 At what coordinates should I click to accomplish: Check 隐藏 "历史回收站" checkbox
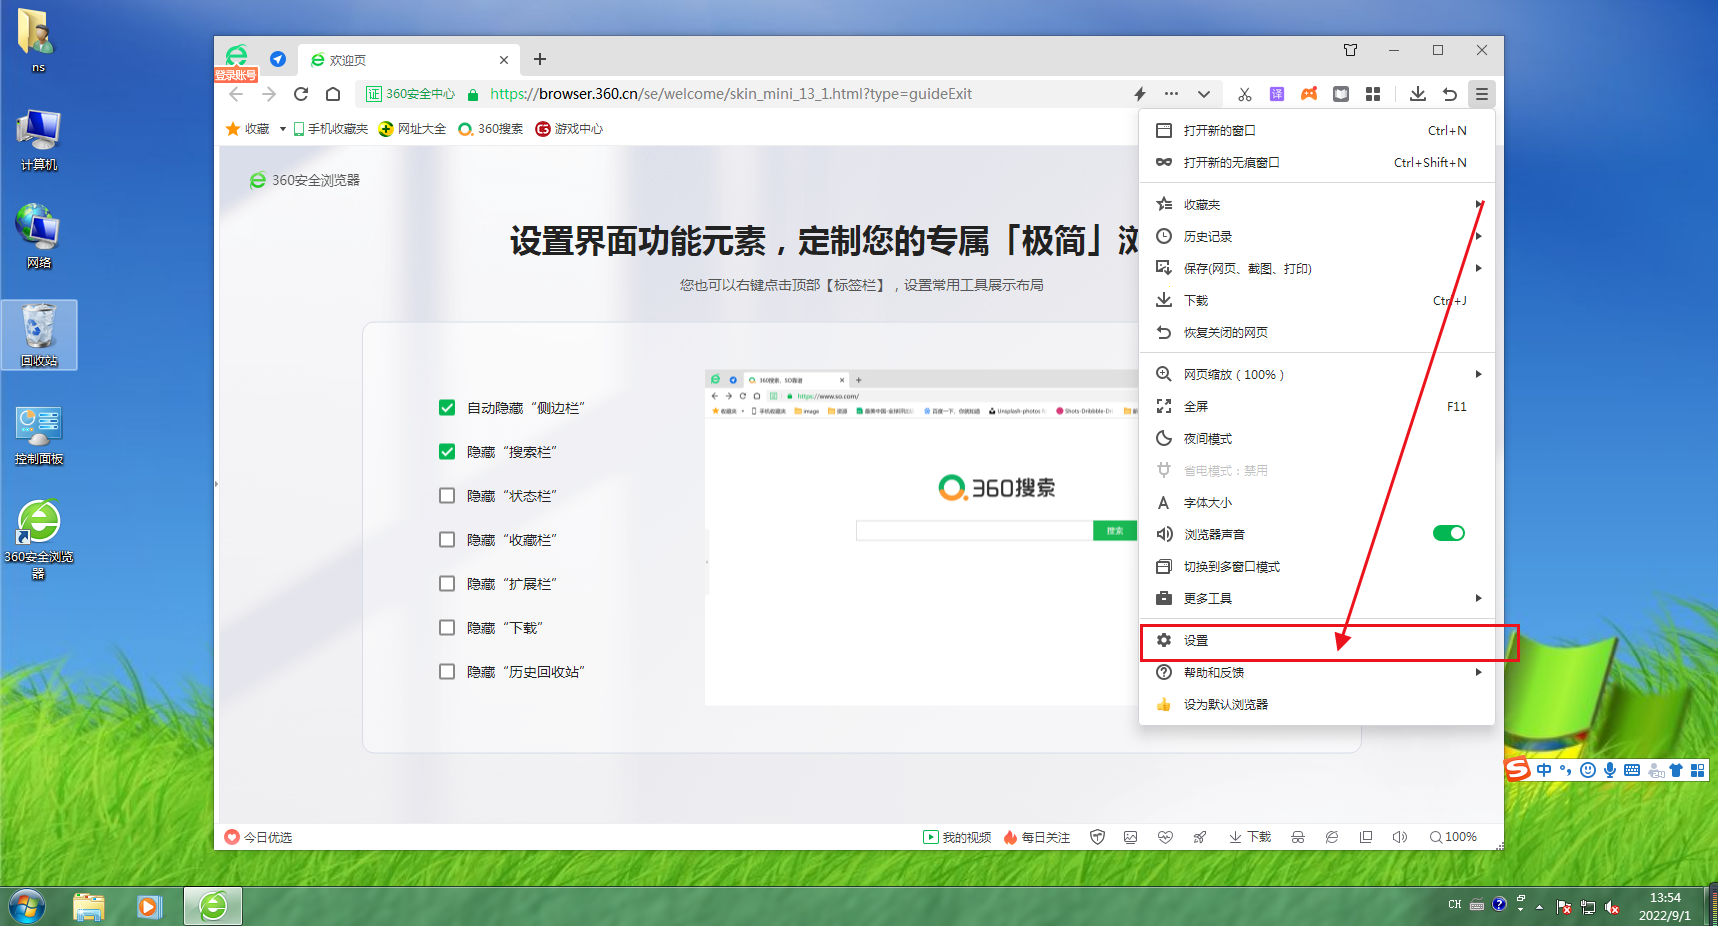point(447,672)
